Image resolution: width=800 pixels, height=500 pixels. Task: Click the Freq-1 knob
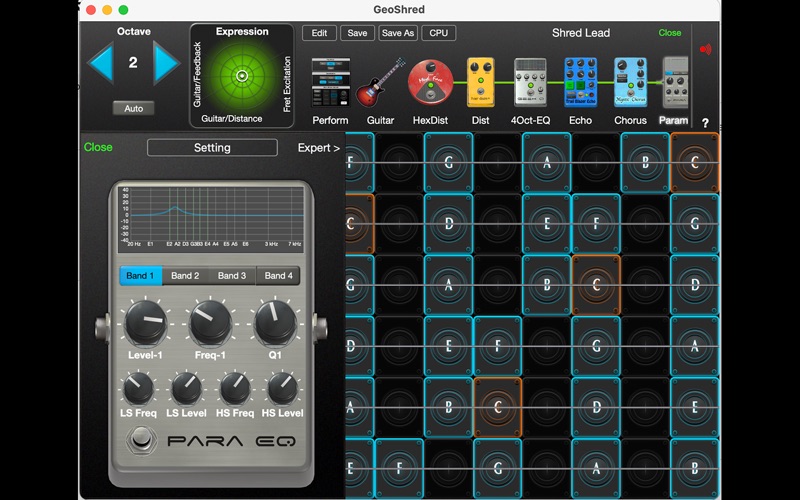point(210,323)
